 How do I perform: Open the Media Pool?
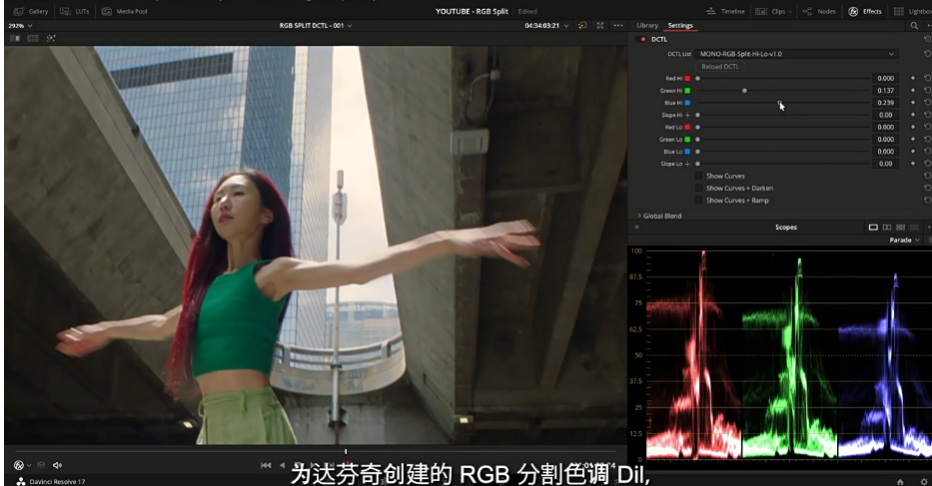coord(126,11)
